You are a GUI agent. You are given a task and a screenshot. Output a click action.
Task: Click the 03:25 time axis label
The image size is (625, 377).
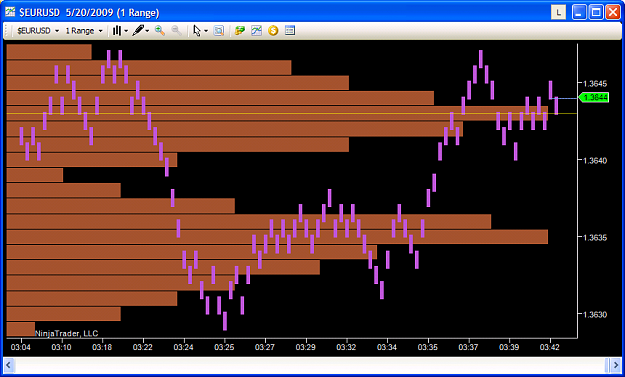point(224,347)
